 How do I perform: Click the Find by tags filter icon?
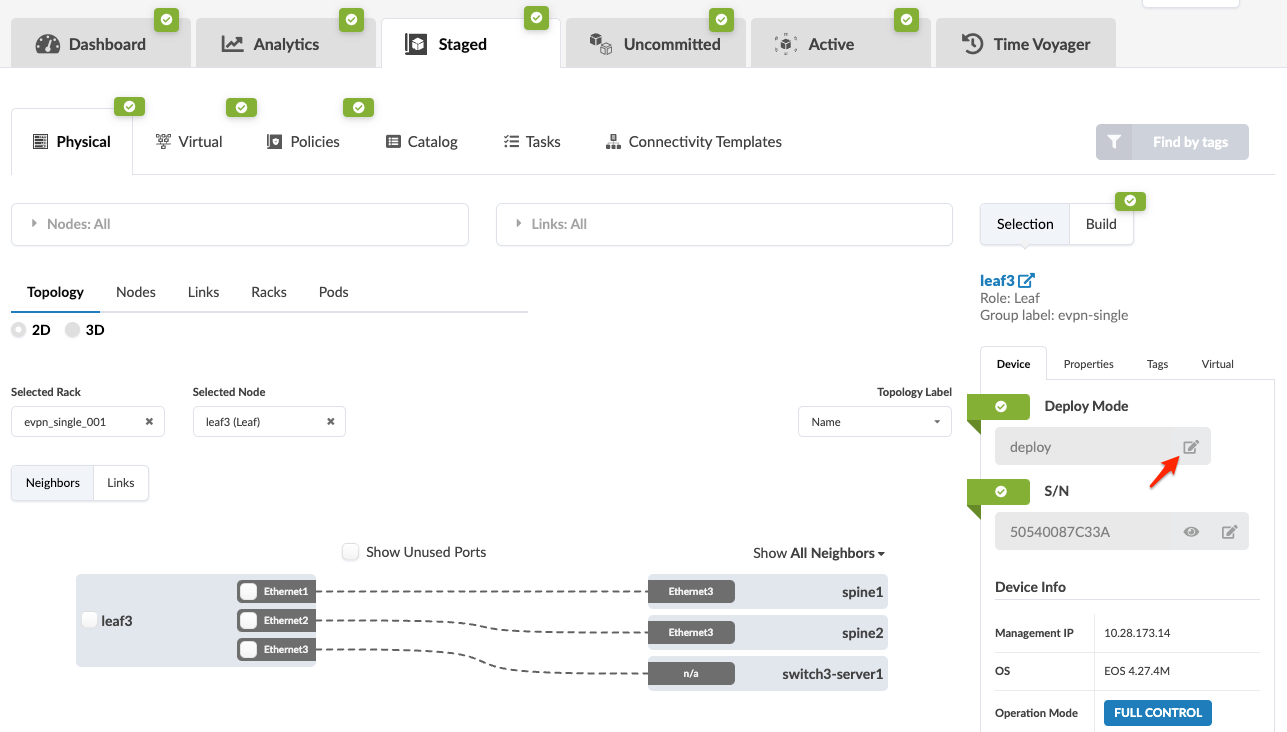tap(1114, 142)
